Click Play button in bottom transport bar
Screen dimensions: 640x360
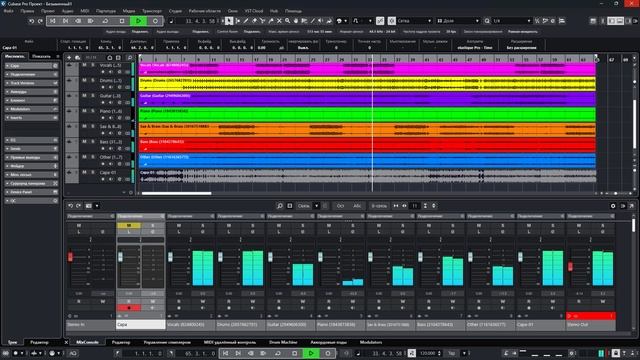click(x=311, y=353)
